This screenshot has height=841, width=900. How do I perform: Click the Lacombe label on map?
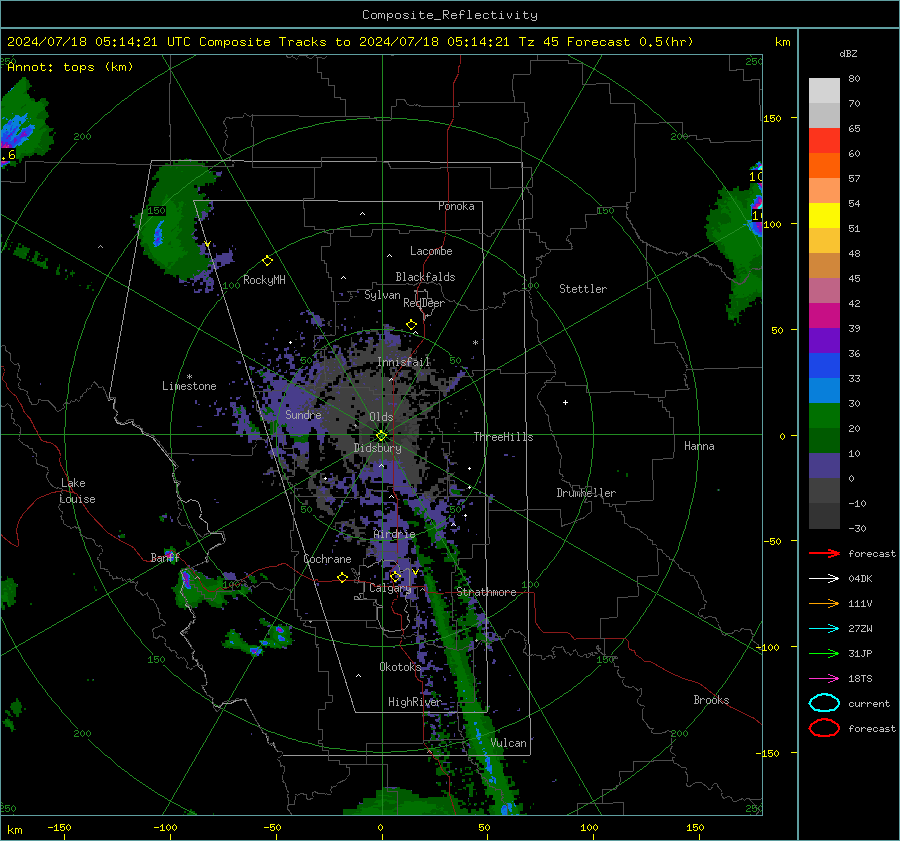[x=431, y=251]
